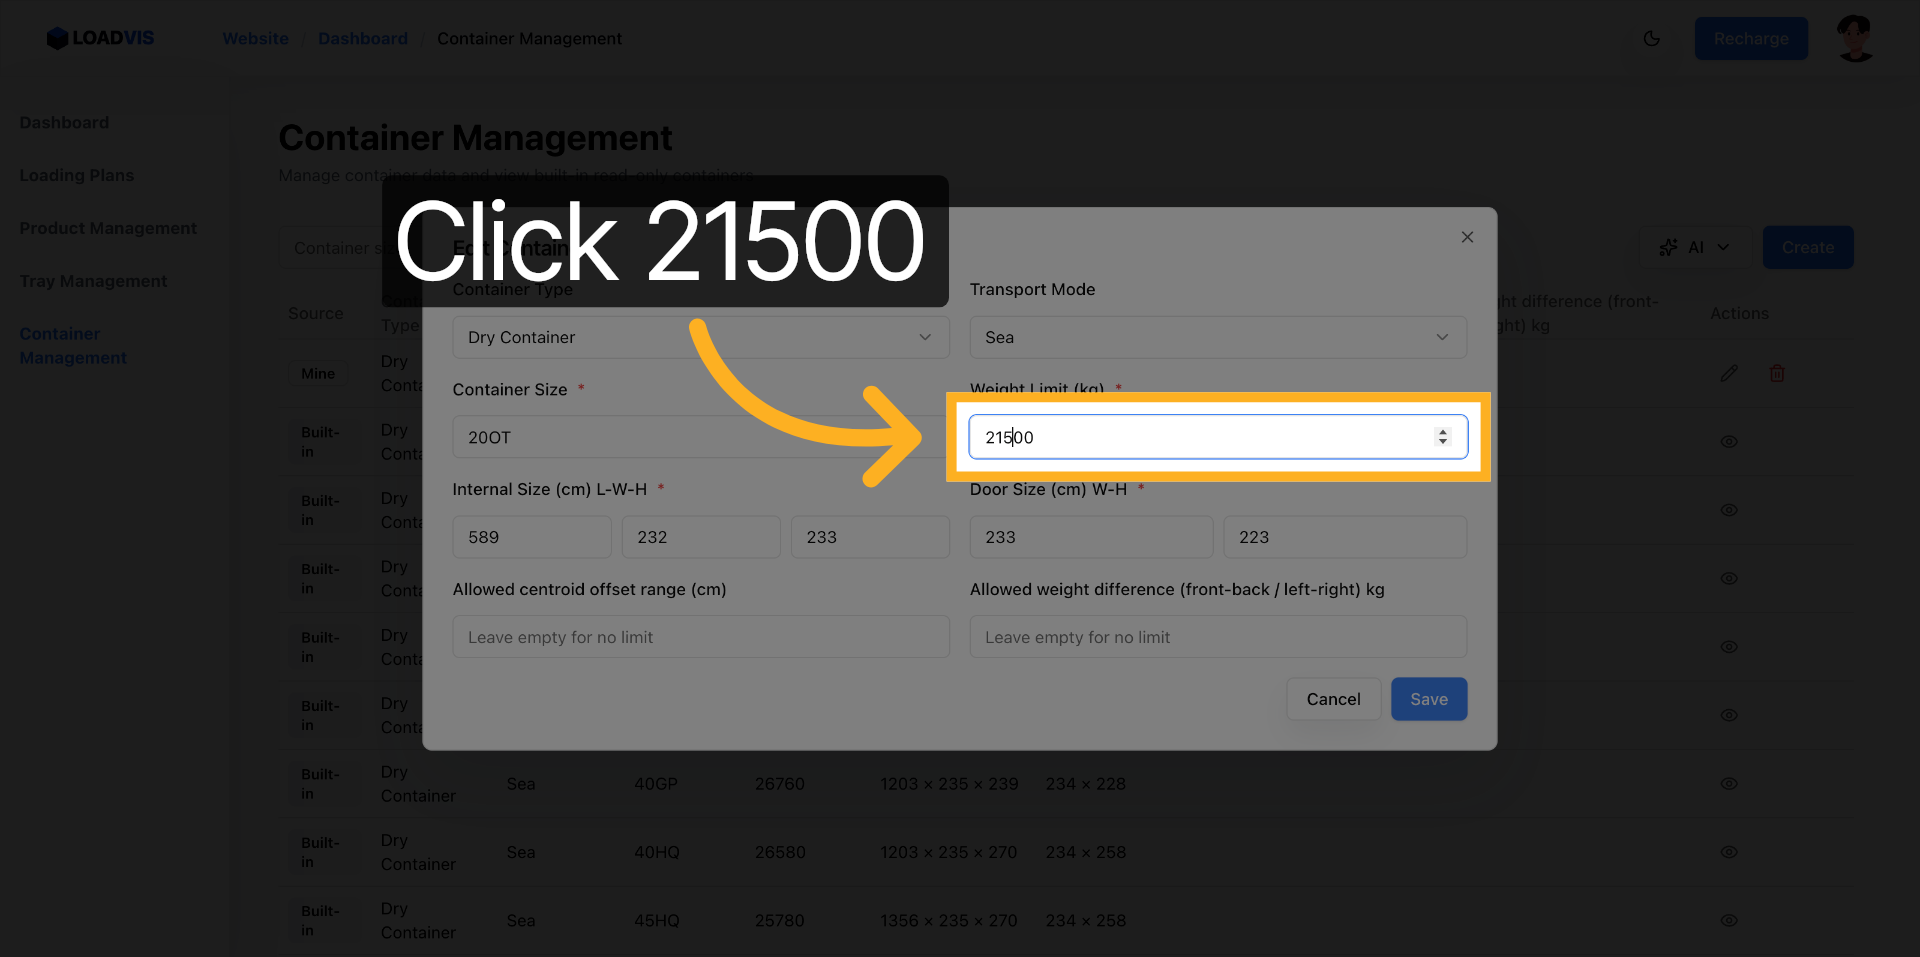Expand the Transport Mode dropdown
The width and height of the screenshot is (1920, 957).
(1217, 338)
